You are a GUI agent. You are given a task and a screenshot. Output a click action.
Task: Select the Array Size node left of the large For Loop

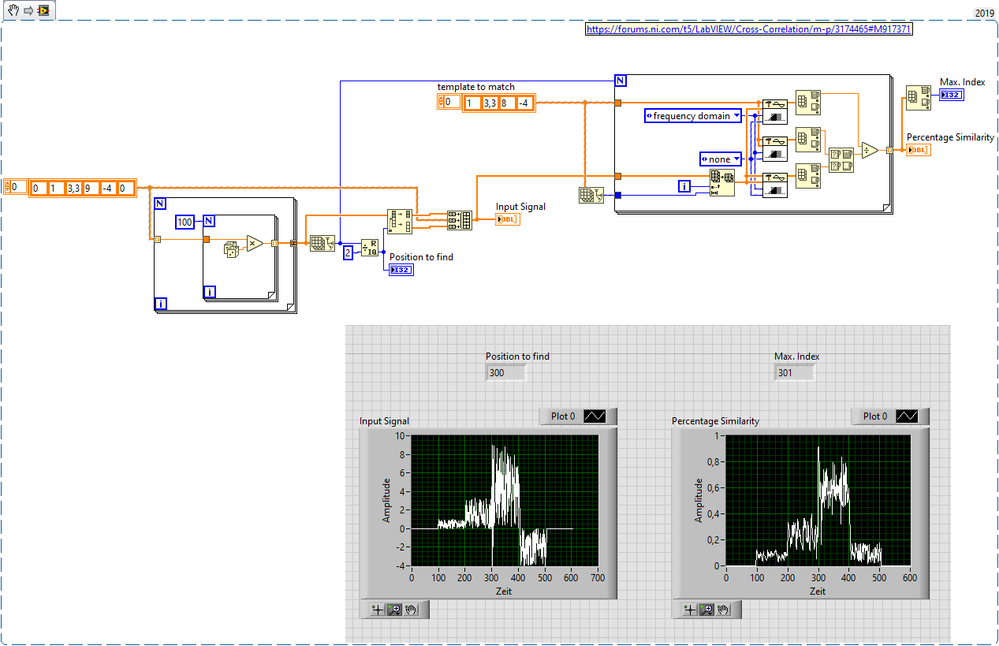click(591, 195)
